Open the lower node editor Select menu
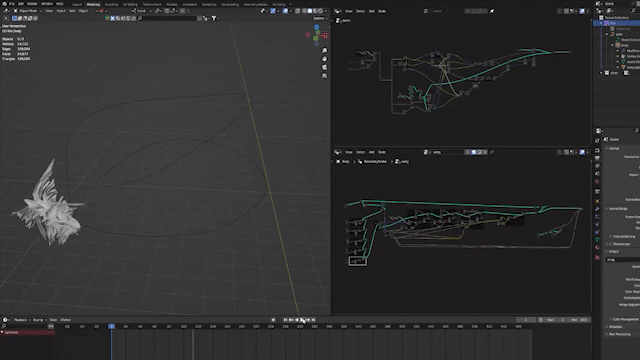Image resolution: width=640 pixels, height=360 pixels. click(360, 152)
